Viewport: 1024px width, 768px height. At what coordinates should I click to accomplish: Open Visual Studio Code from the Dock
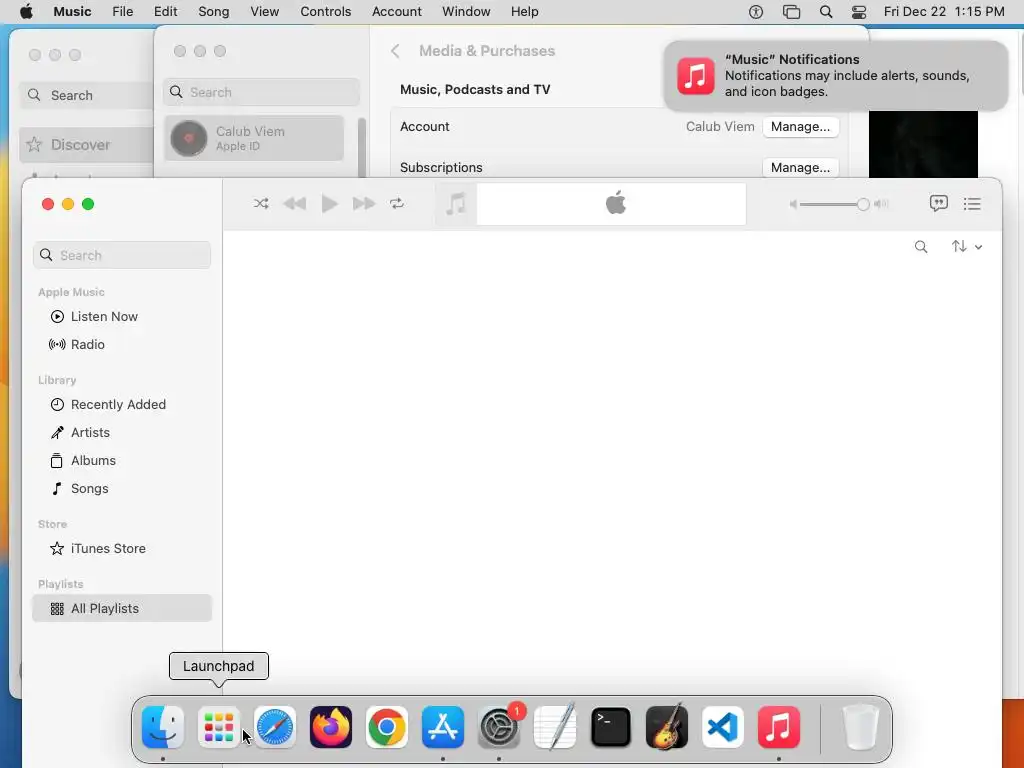coord(723,727)
